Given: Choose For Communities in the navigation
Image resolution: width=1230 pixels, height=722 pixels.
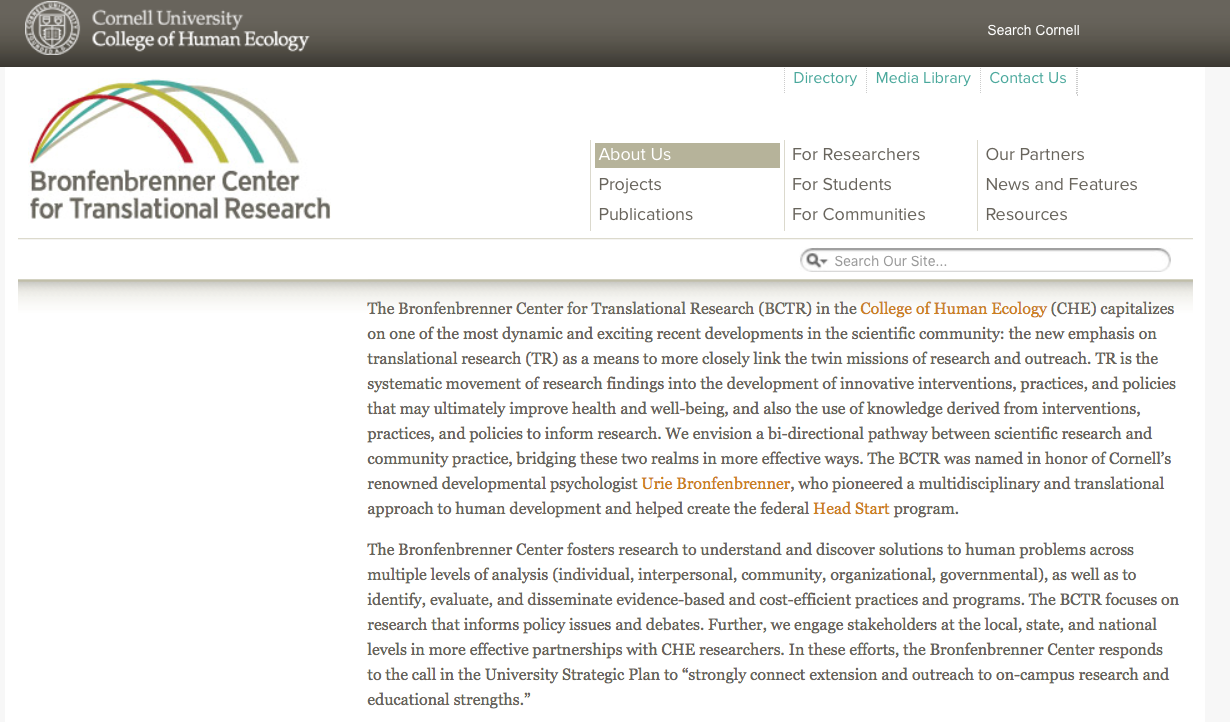Looking at the screenshot, I should tap(858, 215).
